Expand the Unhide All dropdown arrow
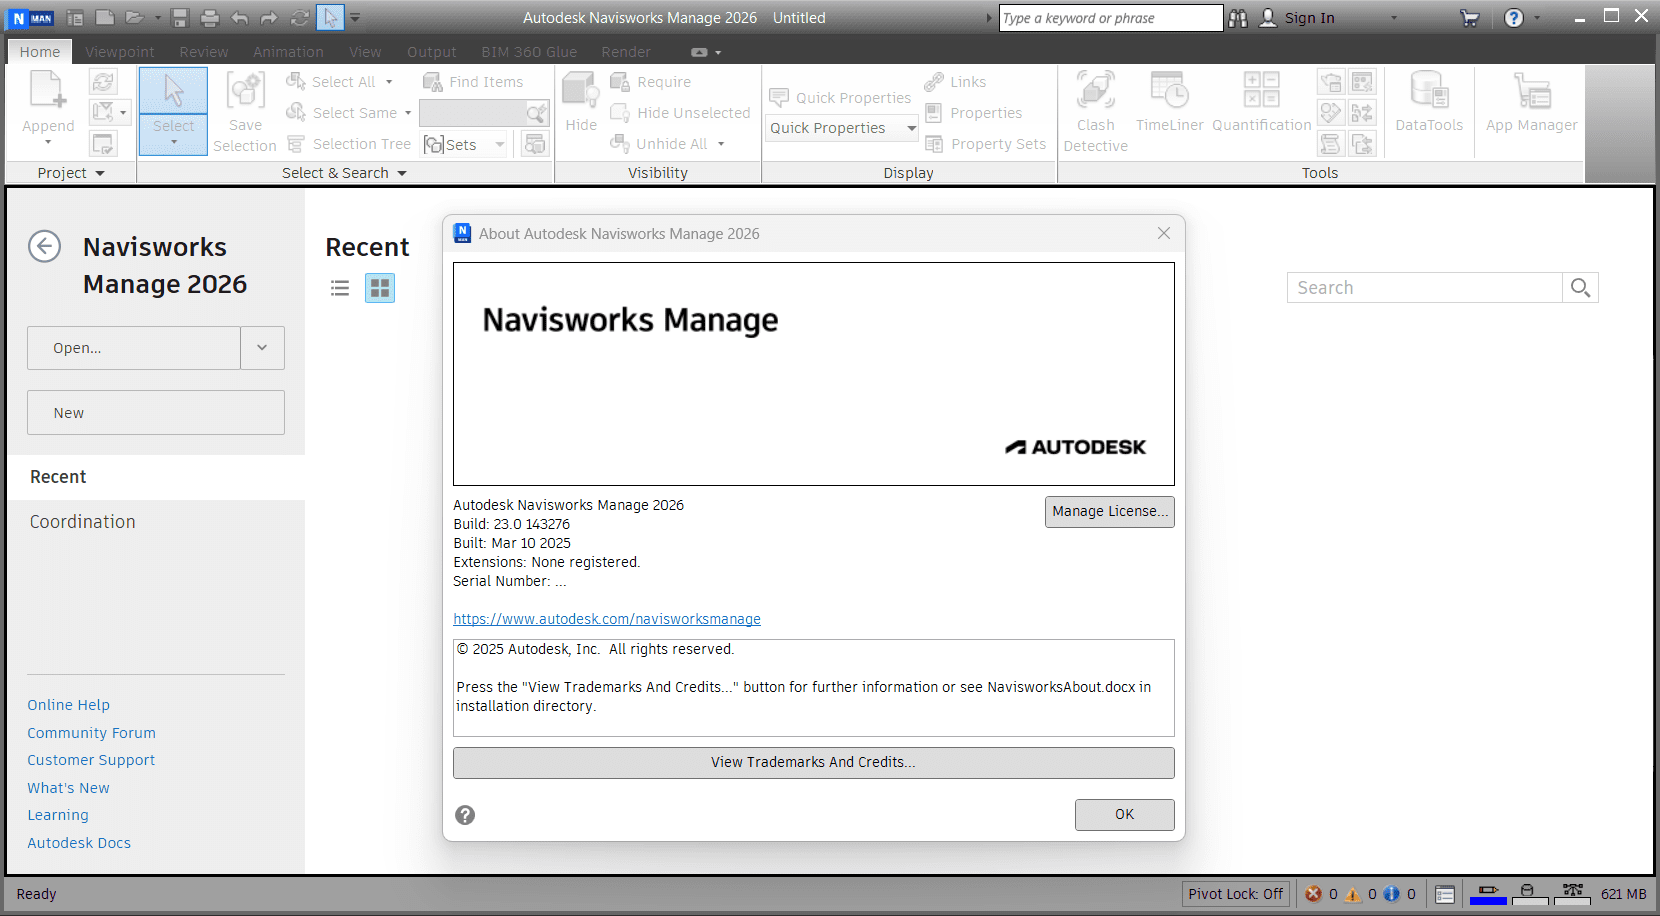The image size is (1660, 916). pos(720,144)
